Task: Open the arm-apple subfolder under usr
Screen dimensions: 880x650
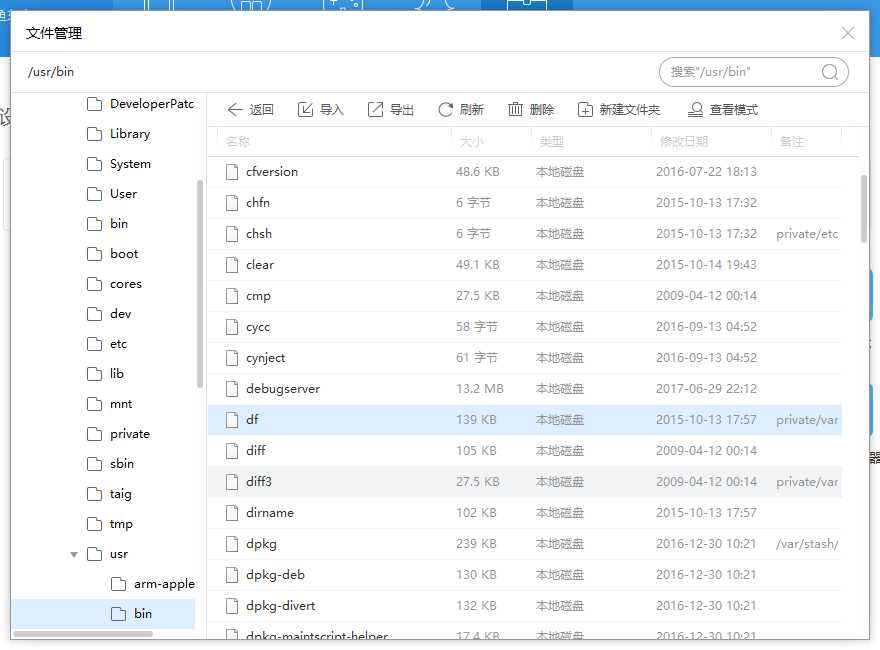Action: (164, 584)
